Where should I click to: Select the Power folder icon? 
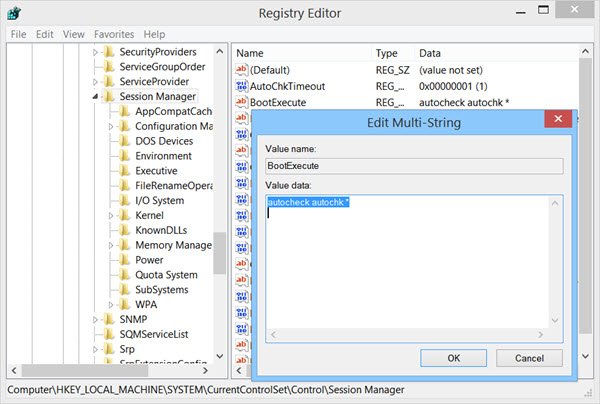click(125, 260)
